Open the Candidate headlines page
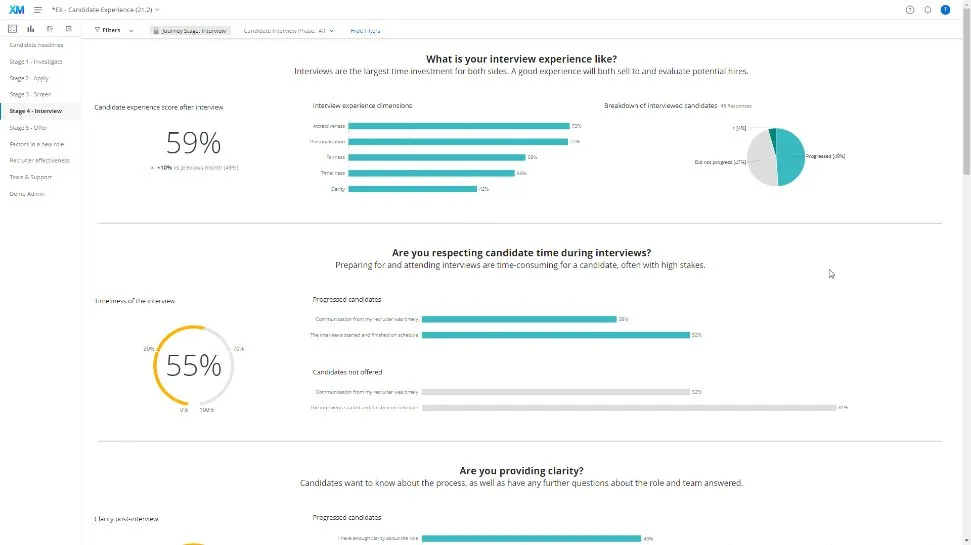 click(36, 45)
